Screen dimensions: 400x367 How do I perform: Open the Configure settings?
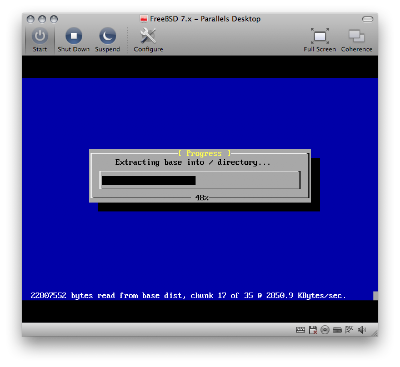click(x=148, y=40)
